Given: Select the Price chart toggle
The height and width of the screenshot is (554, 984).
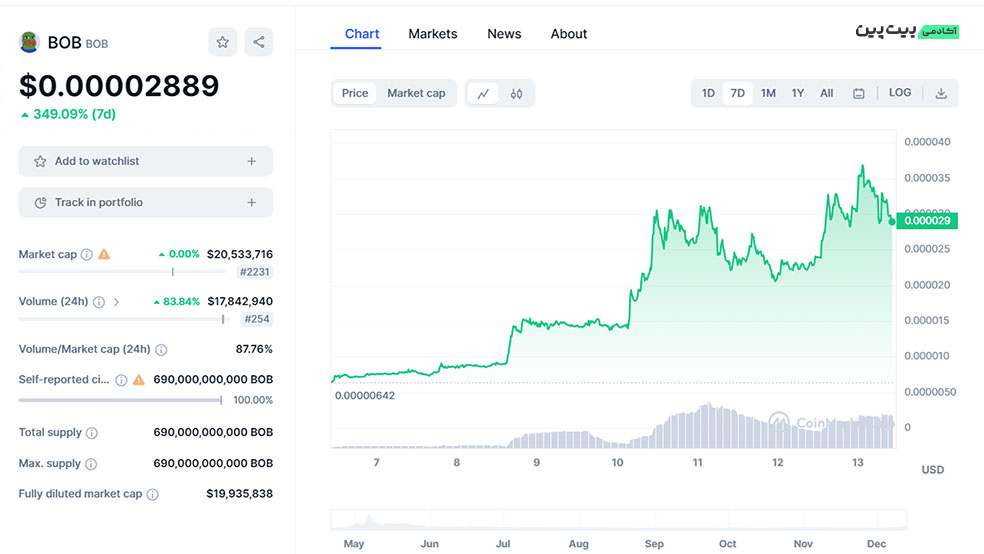Looking at the screenshot, I should [x=355, y=93].
